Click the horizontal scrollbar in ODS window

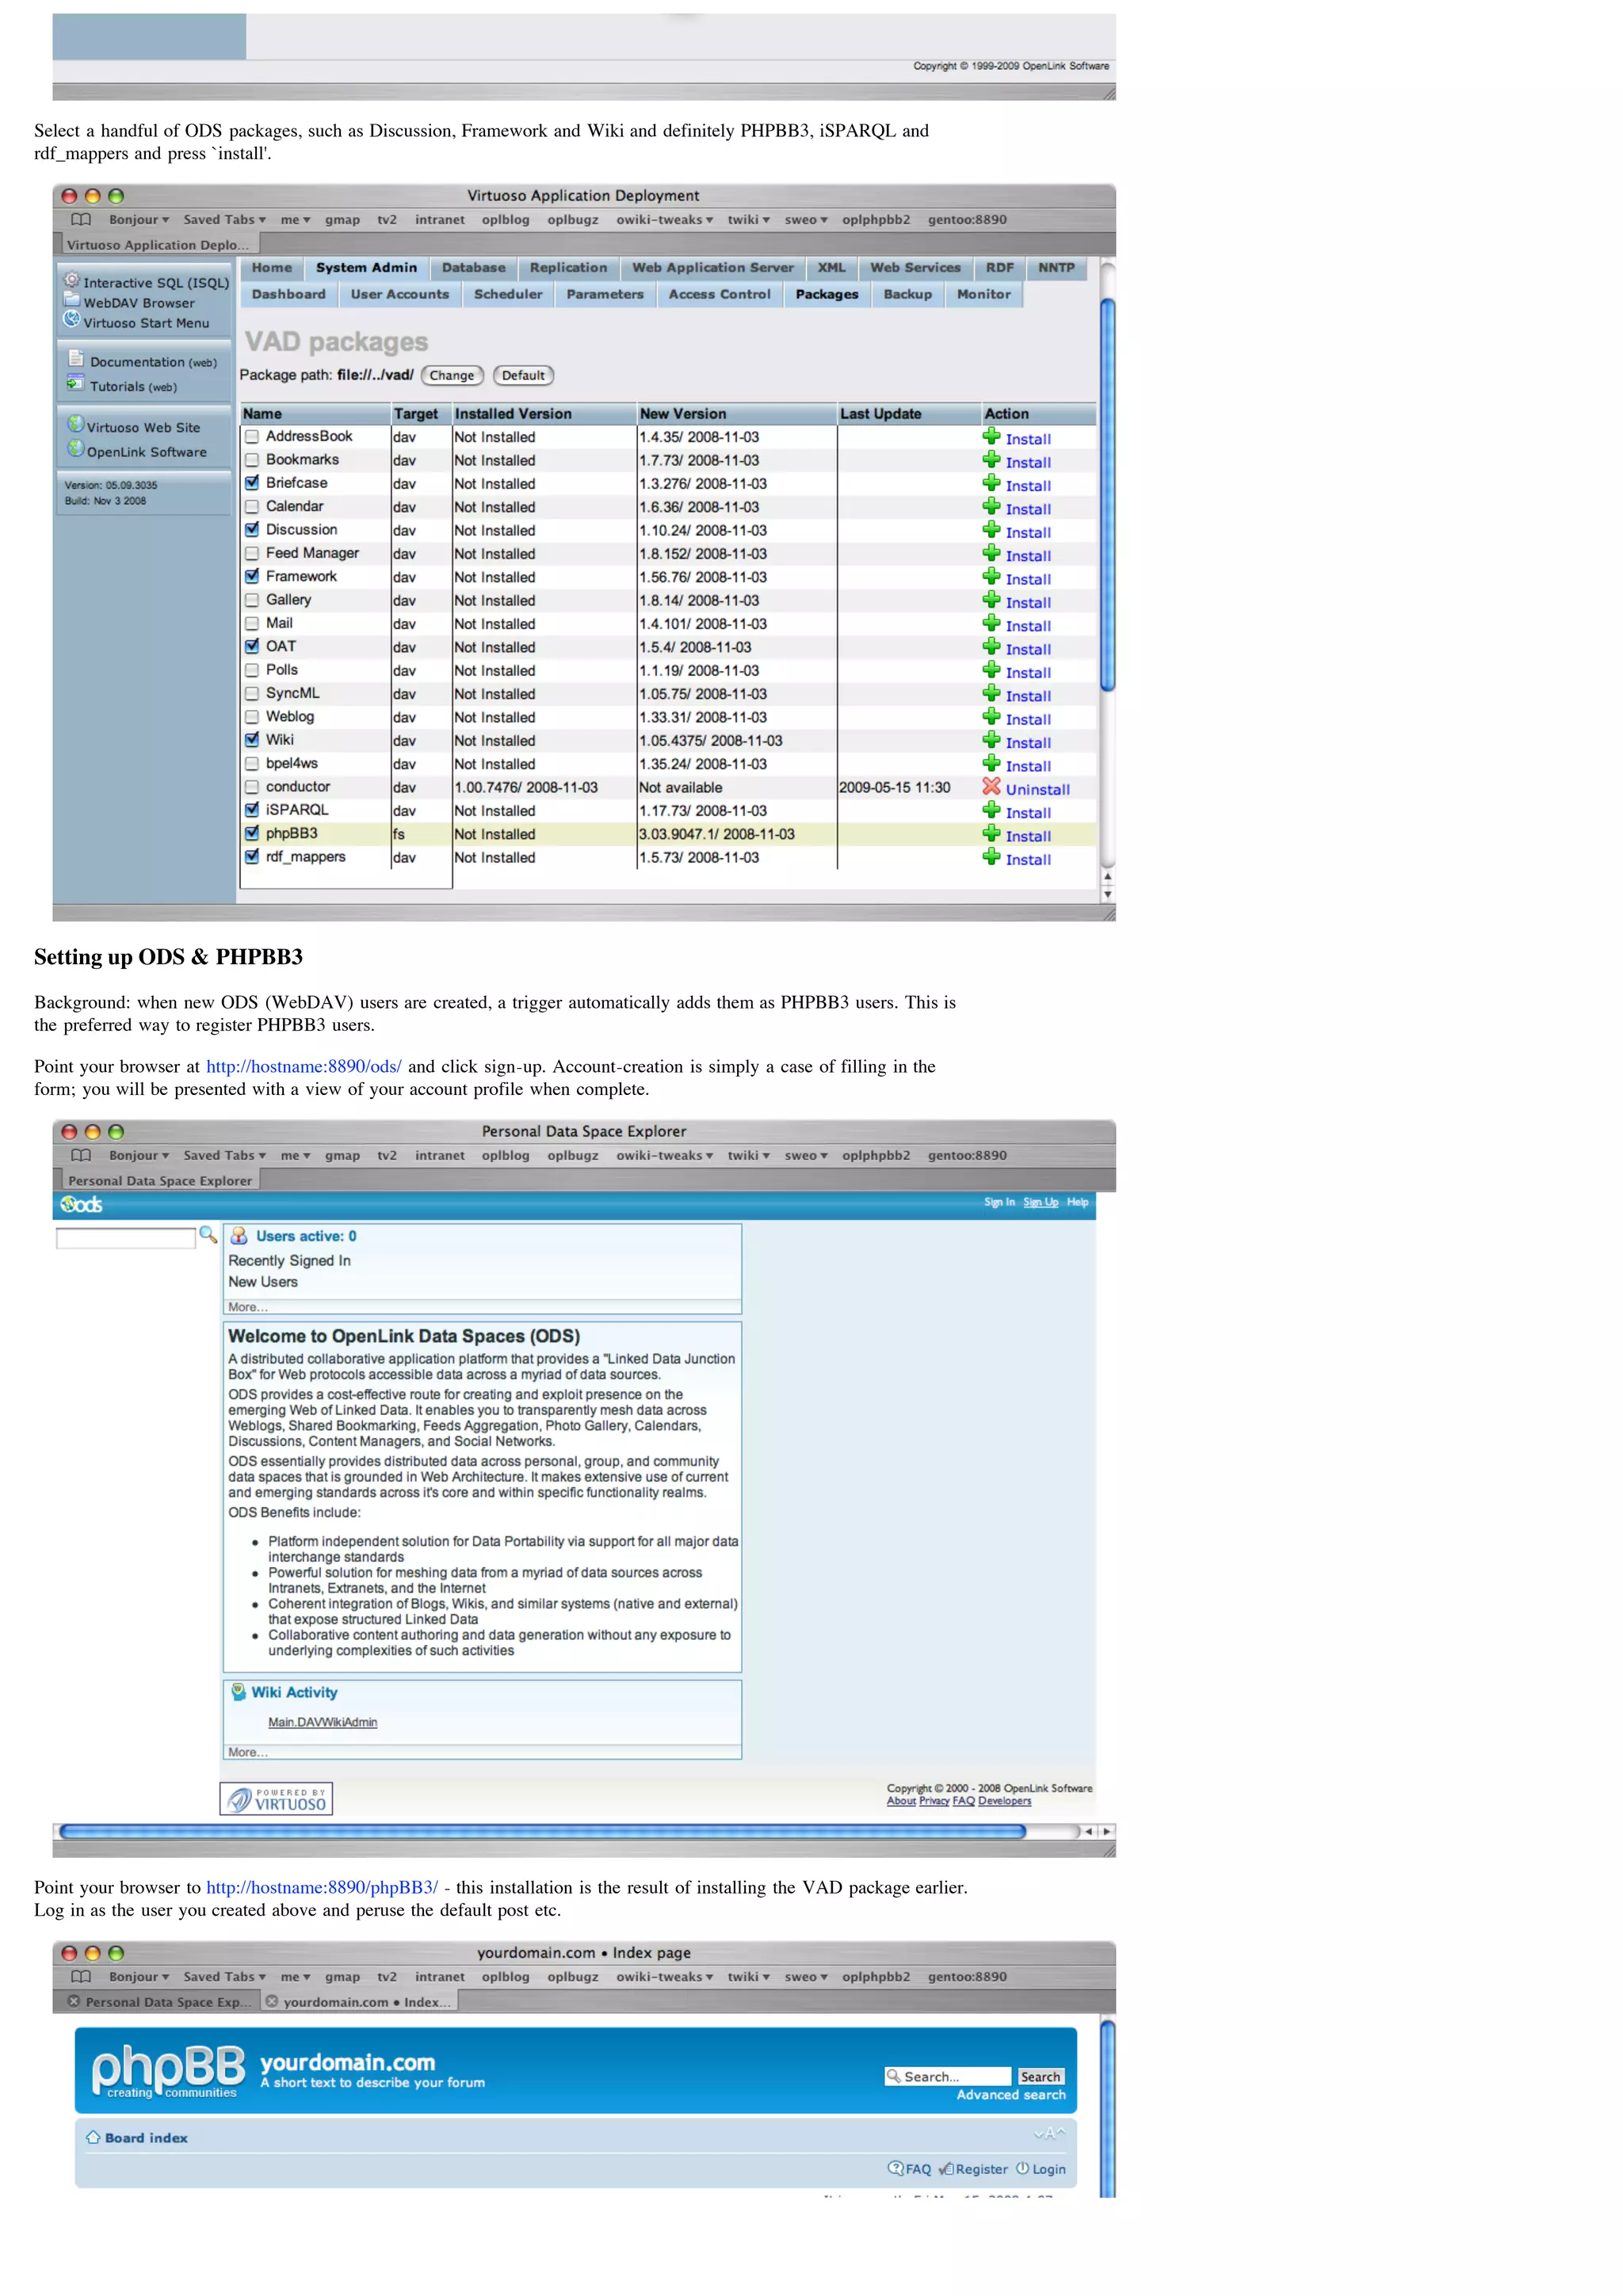(543, 1832)
